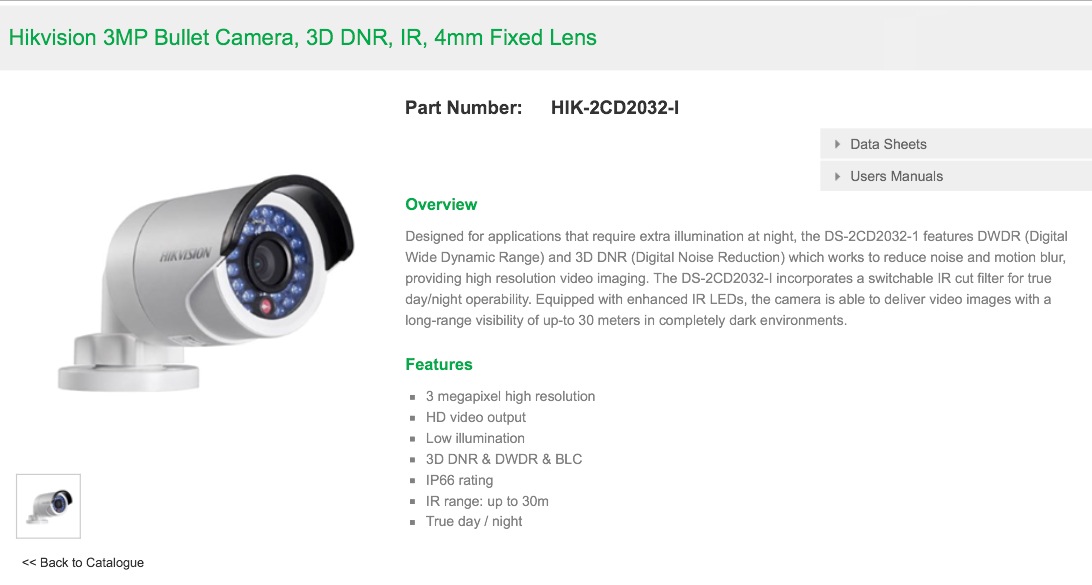Image resolution: width=1092 pixels, height=585 pixels.
Task: Click the green Features heading
Action: click(x=439, y=365)
